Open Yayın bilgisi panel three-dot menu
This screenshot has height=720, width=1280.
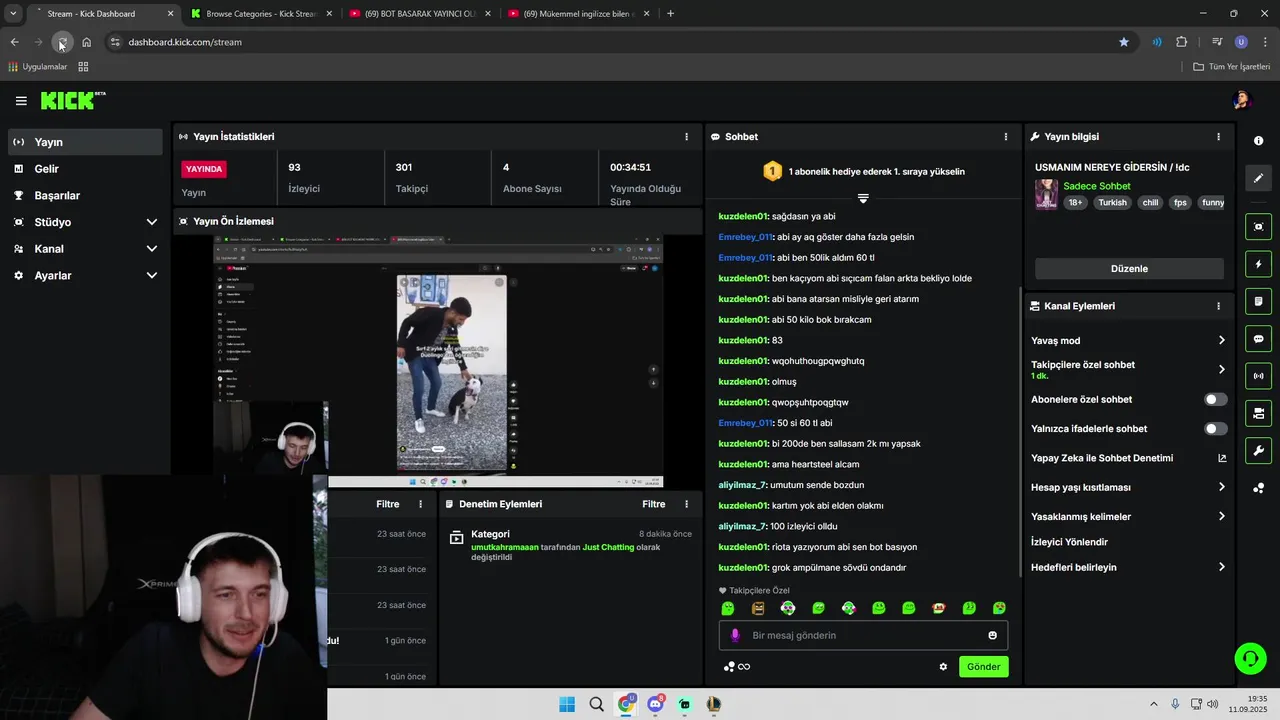coord(1218,136)
